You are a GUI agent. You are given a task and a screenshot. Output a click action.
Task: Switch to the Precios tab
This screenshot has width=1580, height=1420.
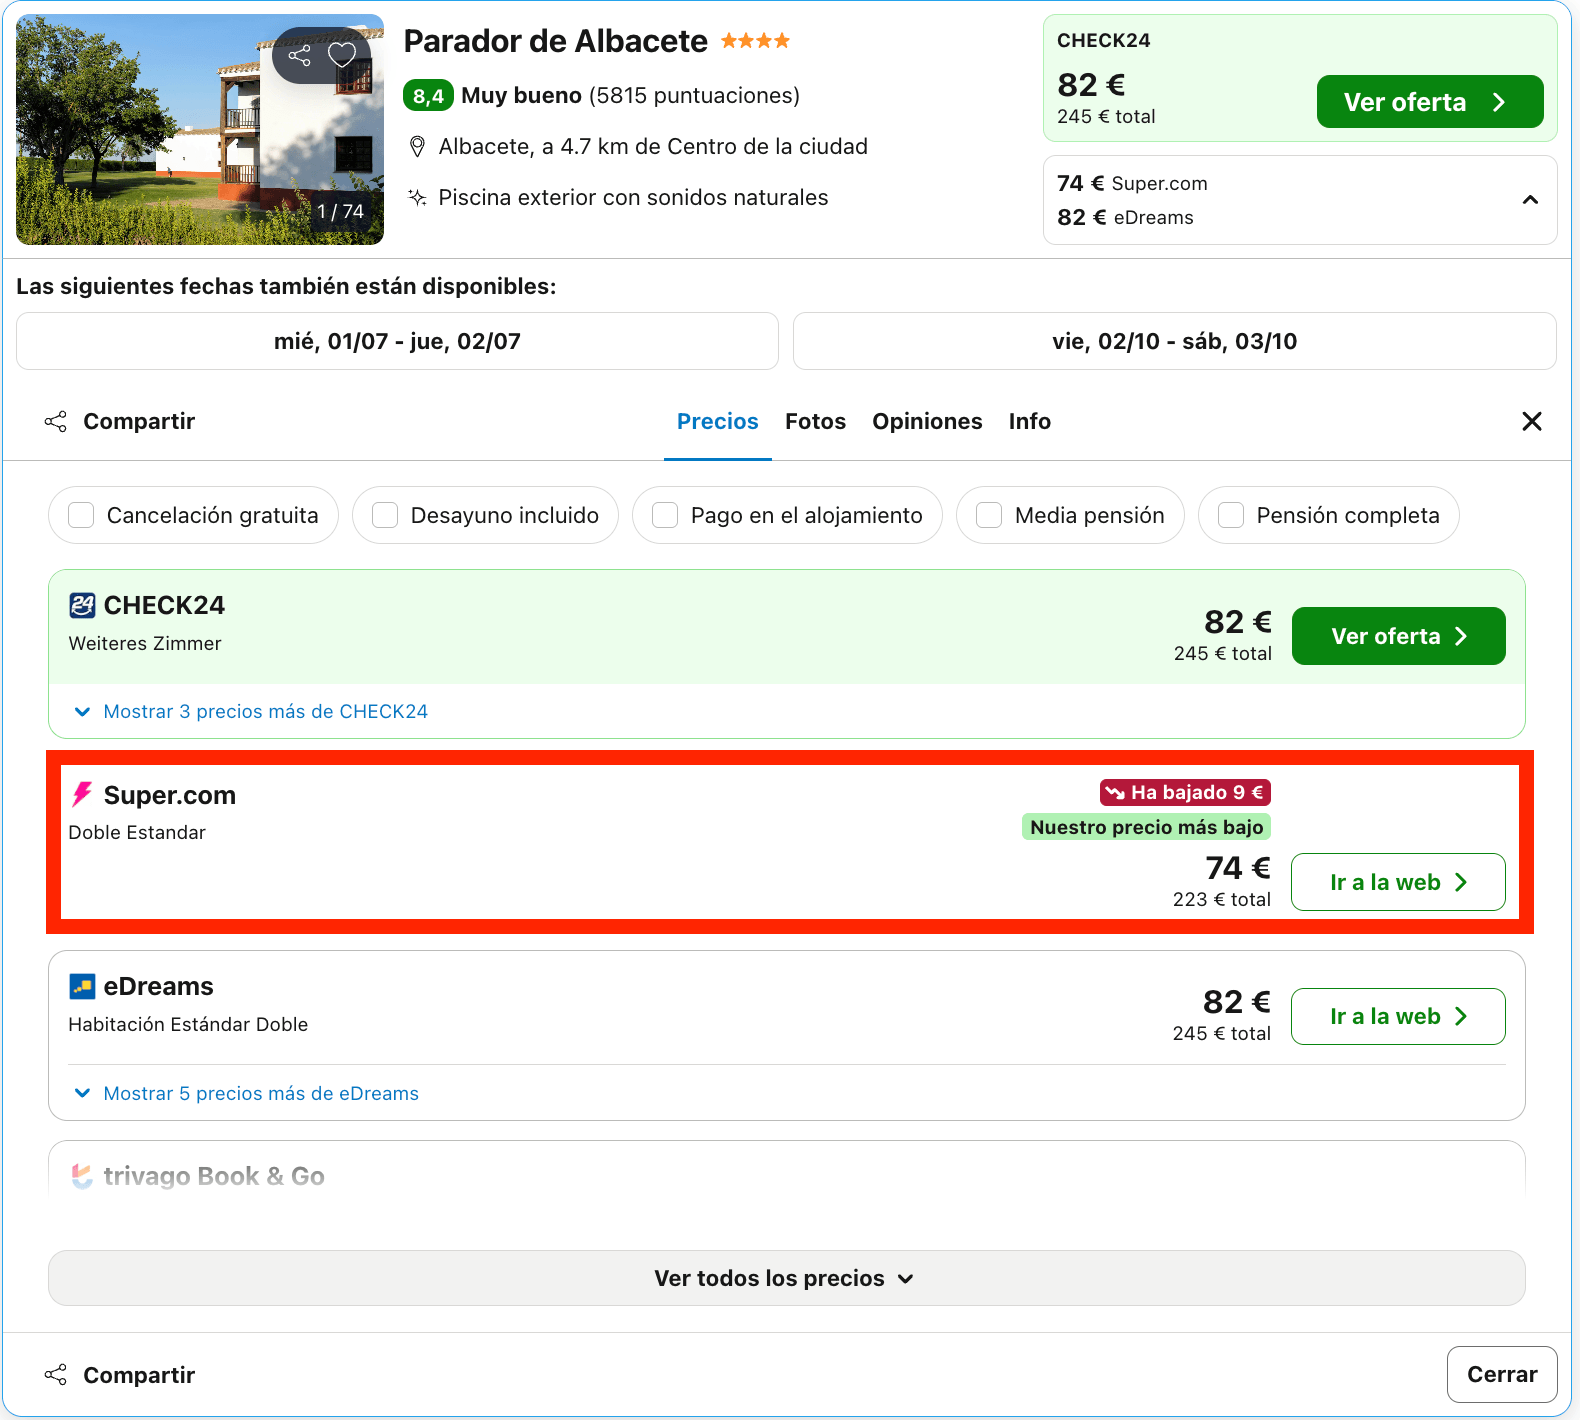tap(718, 421)
